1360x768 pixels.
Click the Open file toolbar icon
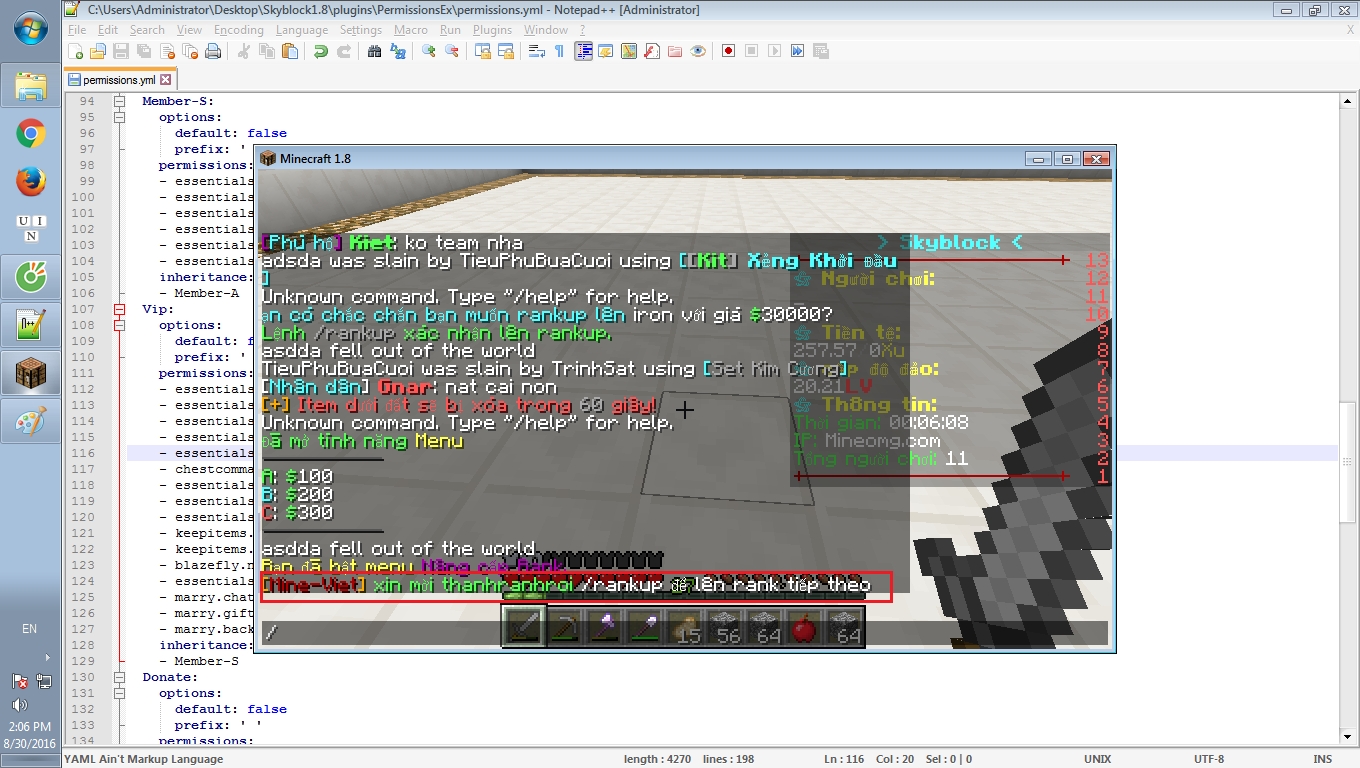click(x=98, y=51)
